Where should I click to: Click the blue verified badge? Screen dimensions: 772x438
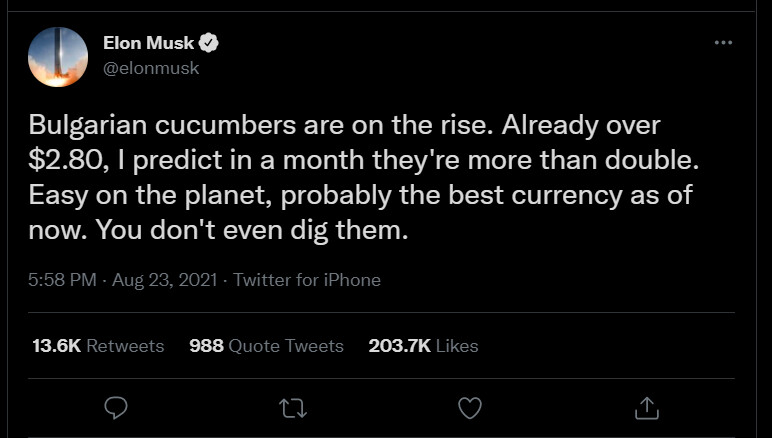(x=210, y=43)
